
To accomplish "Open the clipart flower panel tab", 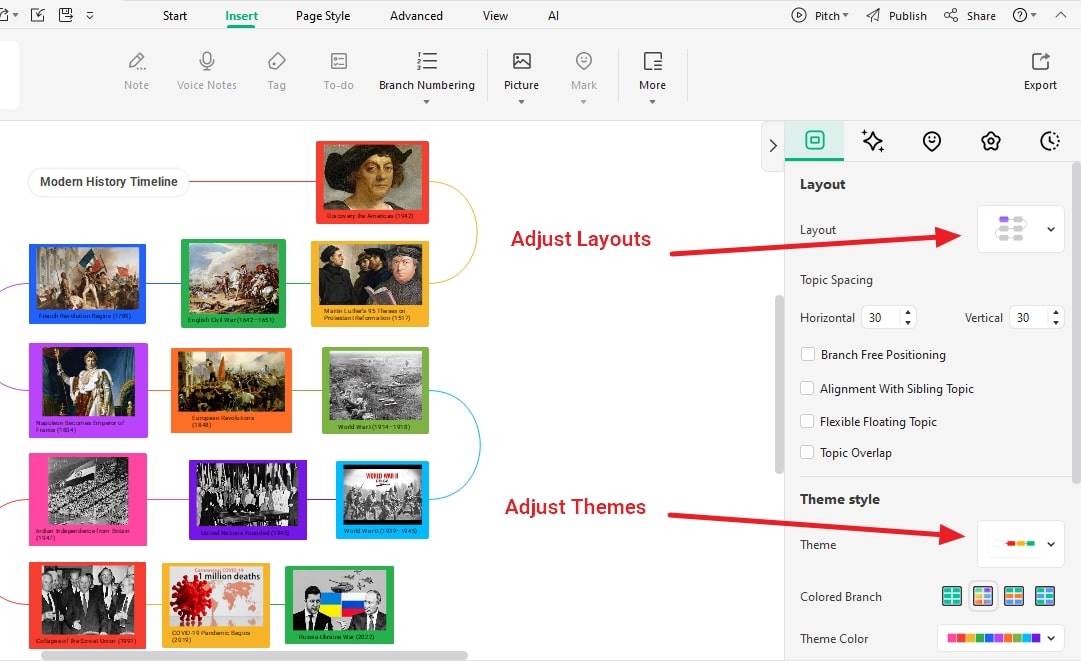I will (x=991, y=141).
